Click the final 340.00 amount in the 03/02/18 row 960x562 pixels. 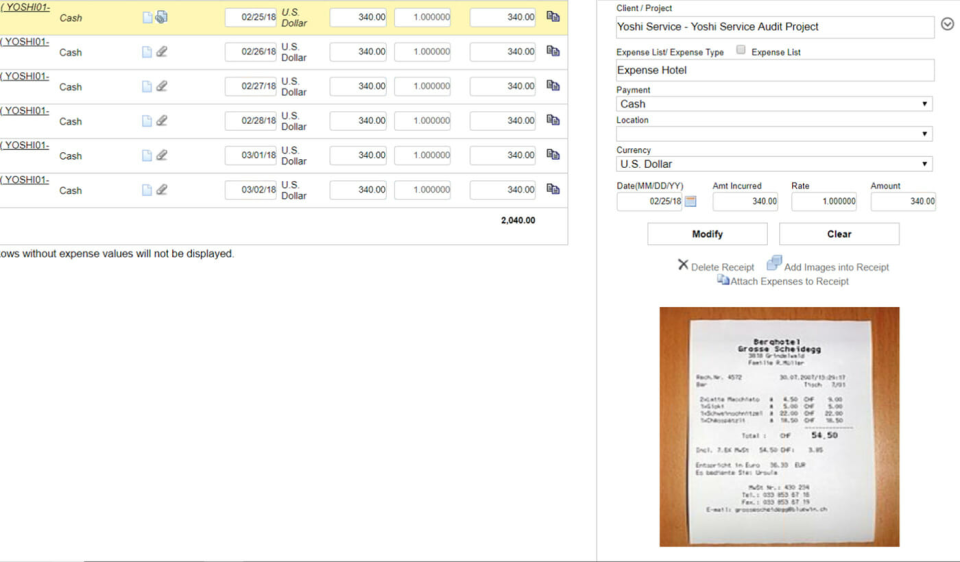[x=503, y=190]
